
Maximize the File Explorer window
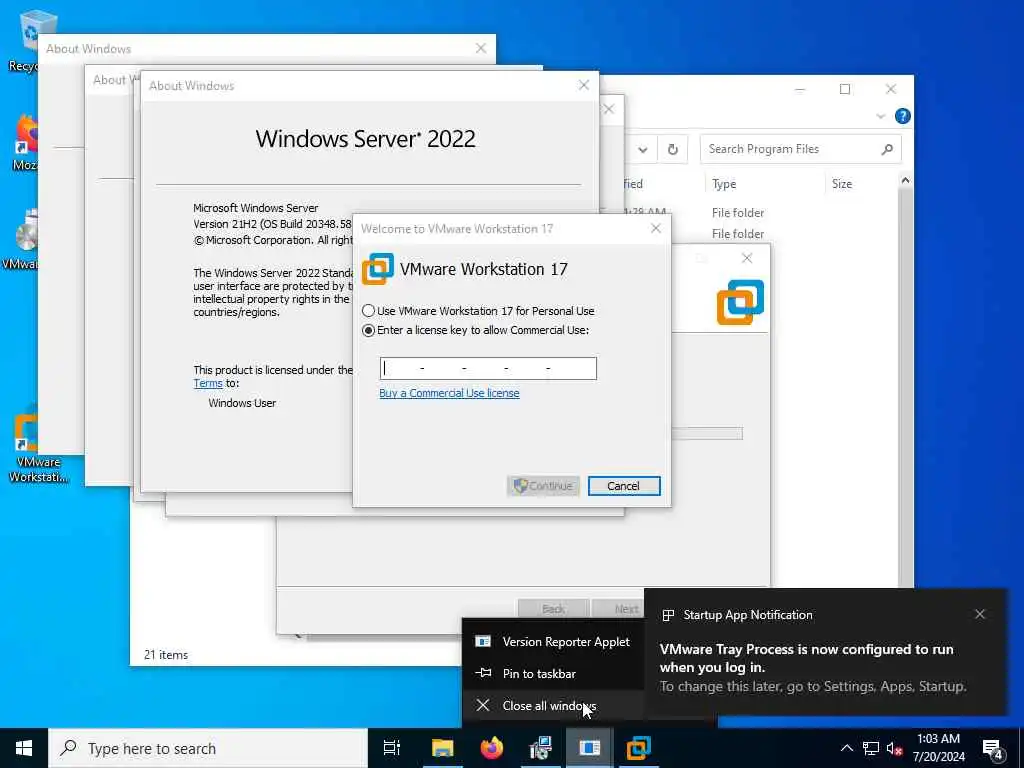click(x=845, y=89)
